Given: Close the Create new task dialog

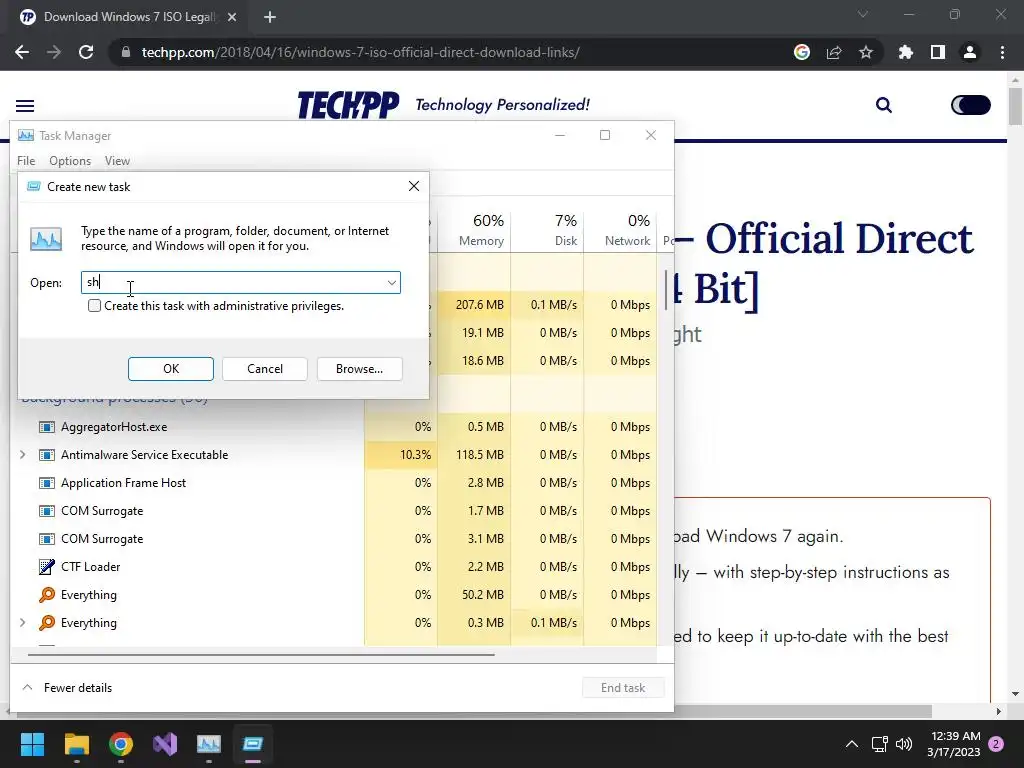Looking at the screenshot, I should 413,186.
